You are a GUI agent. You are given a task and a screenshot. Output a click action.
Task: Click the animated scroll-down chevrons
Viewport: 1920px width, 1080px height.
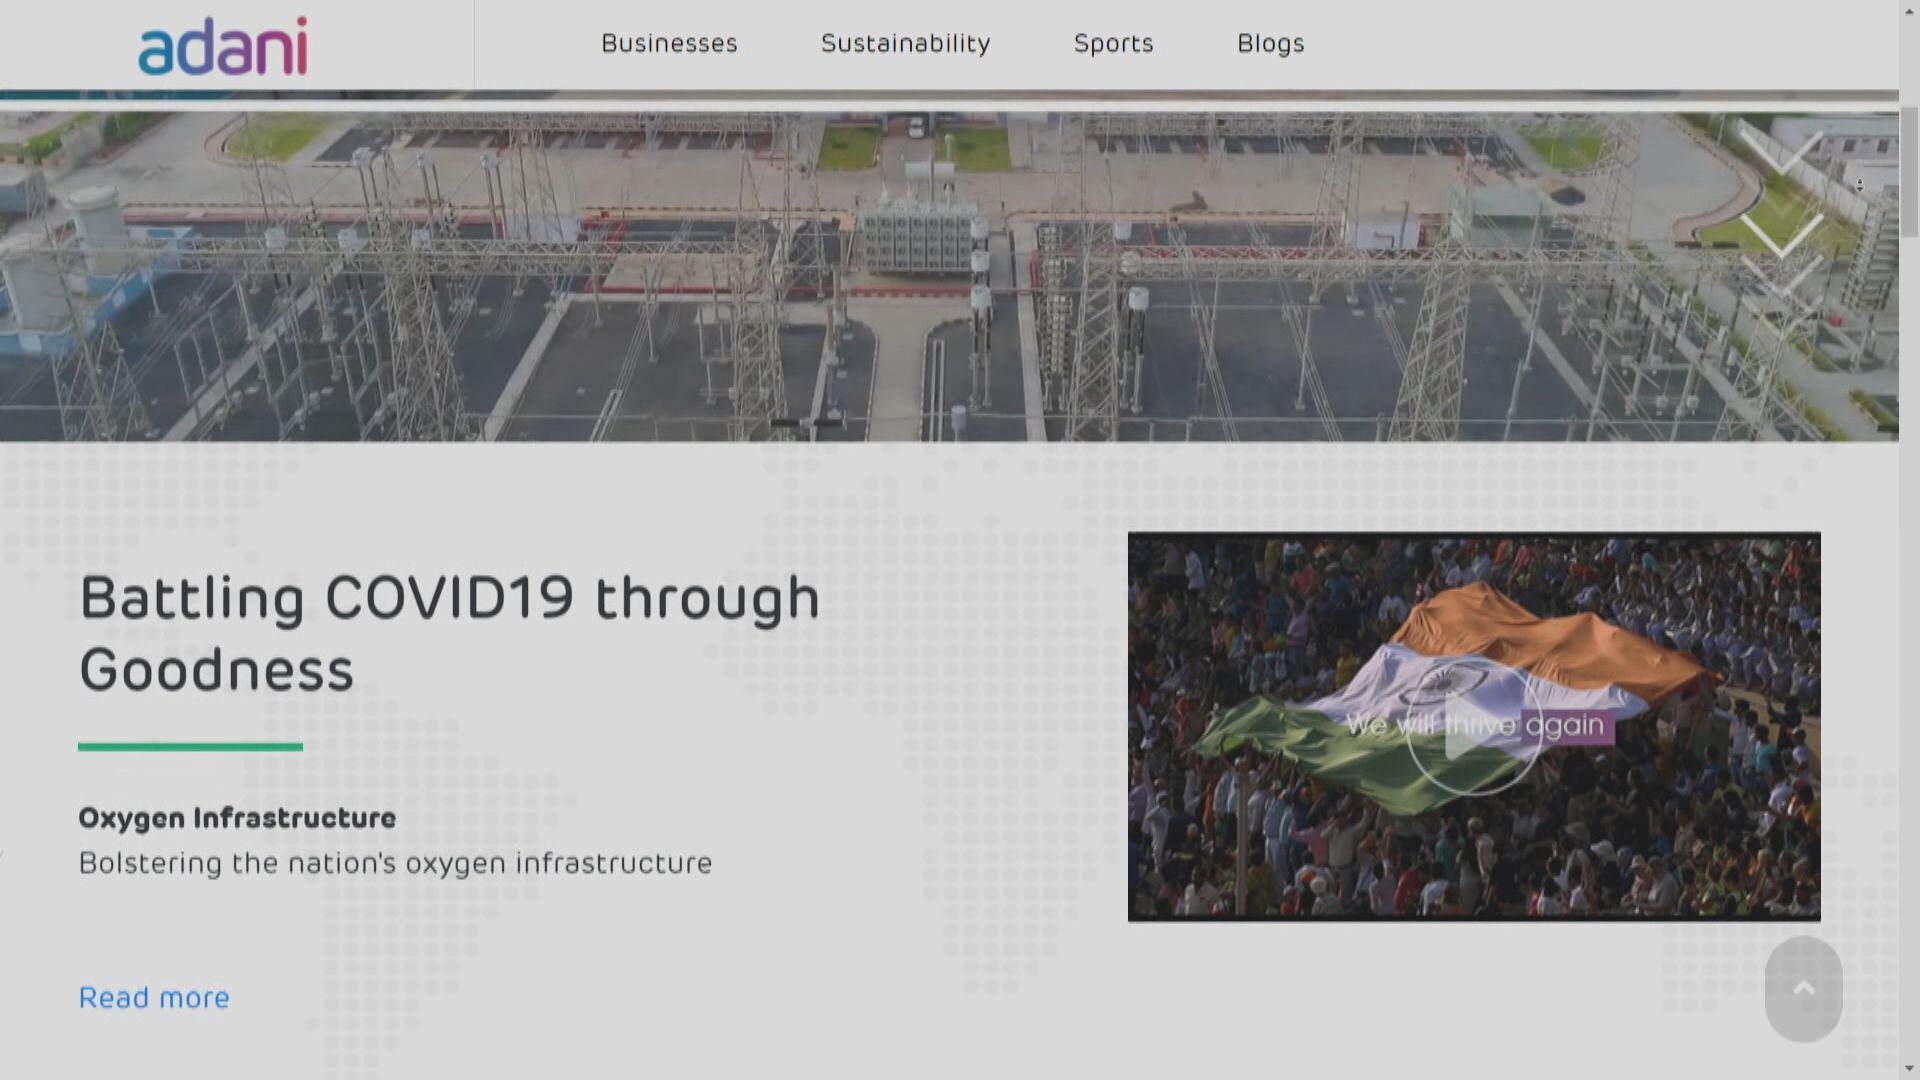coord(1781,215)
